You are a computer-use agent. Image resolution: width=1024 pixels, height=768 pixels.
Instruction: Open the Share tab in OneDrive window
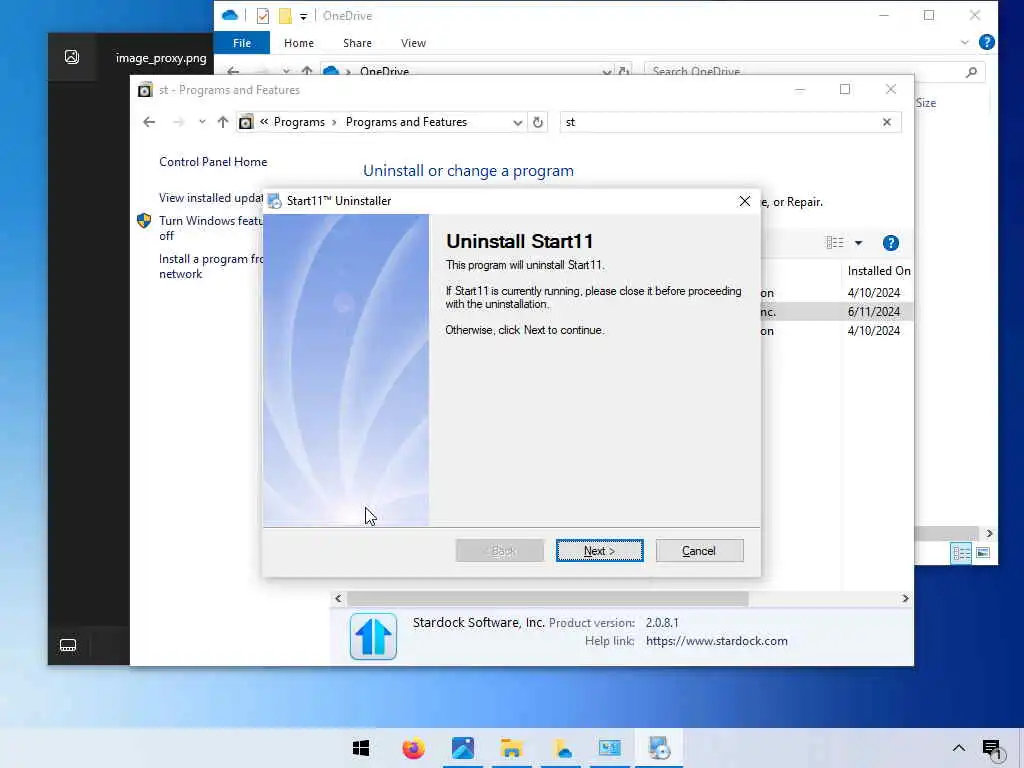click(357, 43)
